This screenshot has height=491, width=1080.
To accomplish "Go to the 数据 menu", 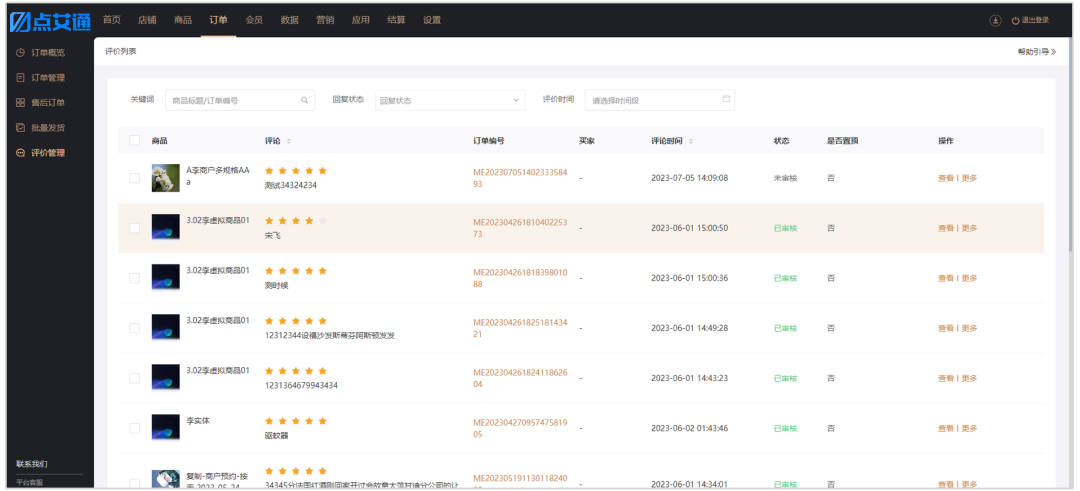I will point(289,20).
